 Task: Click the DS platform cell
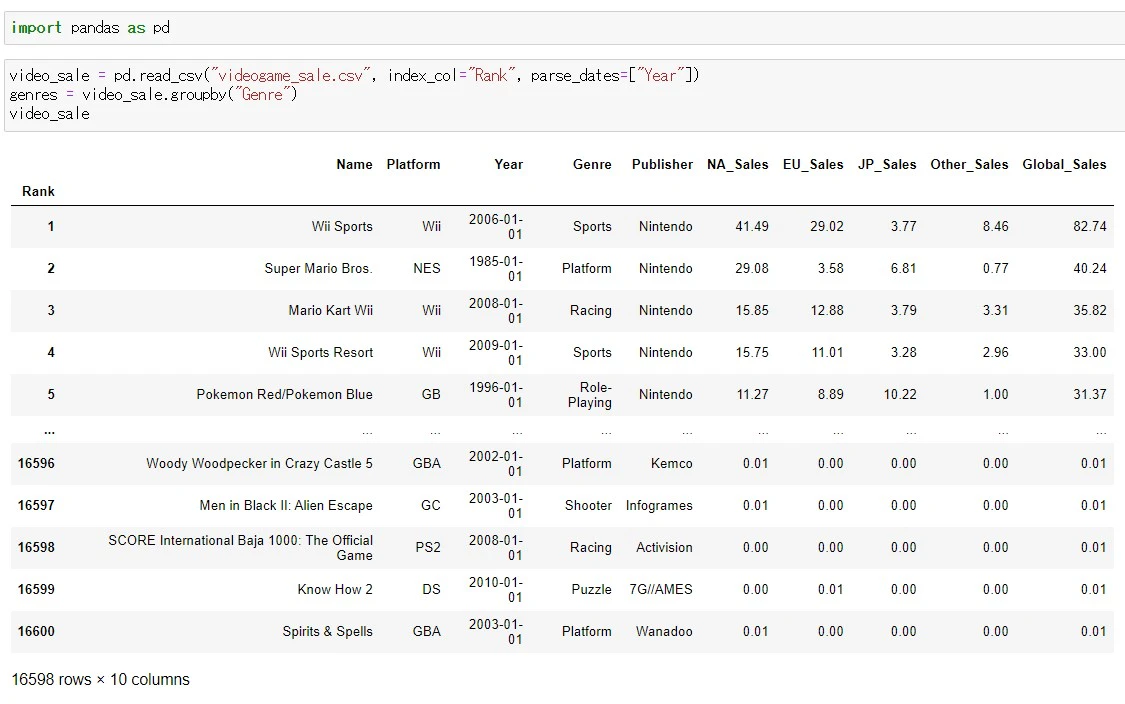(432, 590)
